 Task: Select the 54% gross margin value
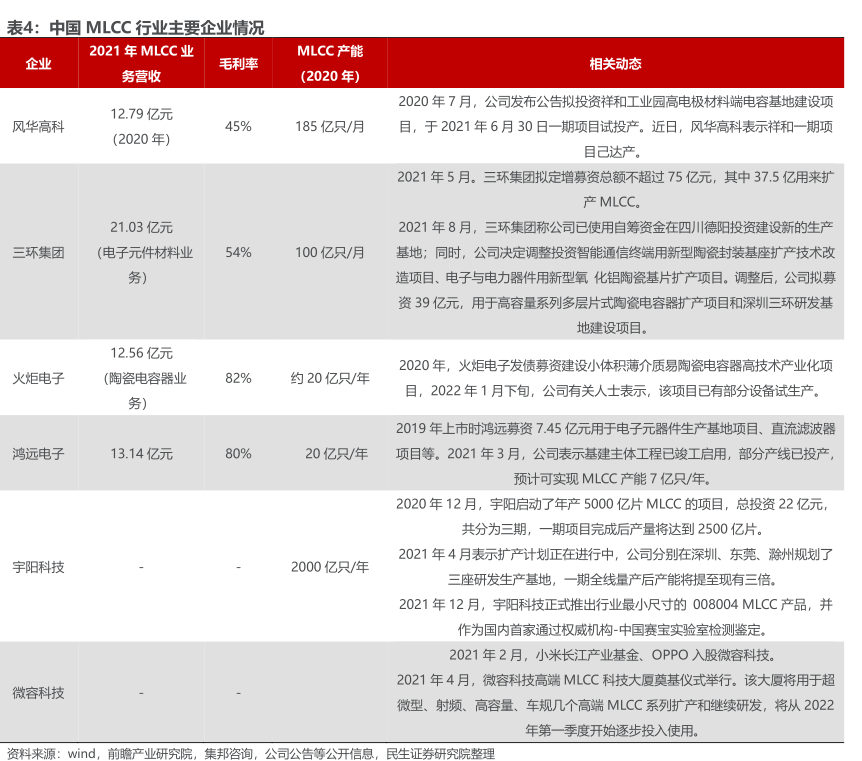pyautogui.click(x=238, y=253)
